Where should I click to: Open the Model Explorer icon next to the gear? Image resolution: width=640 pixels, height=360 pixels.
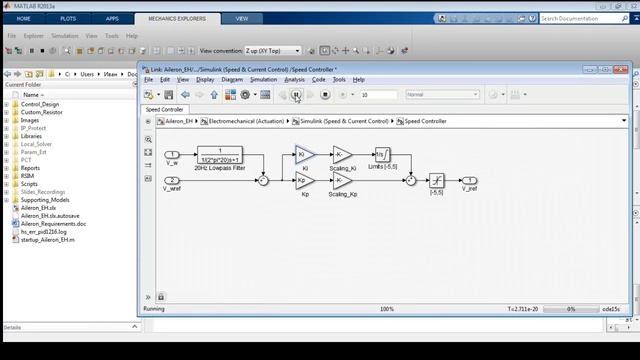tap(265, 95)
